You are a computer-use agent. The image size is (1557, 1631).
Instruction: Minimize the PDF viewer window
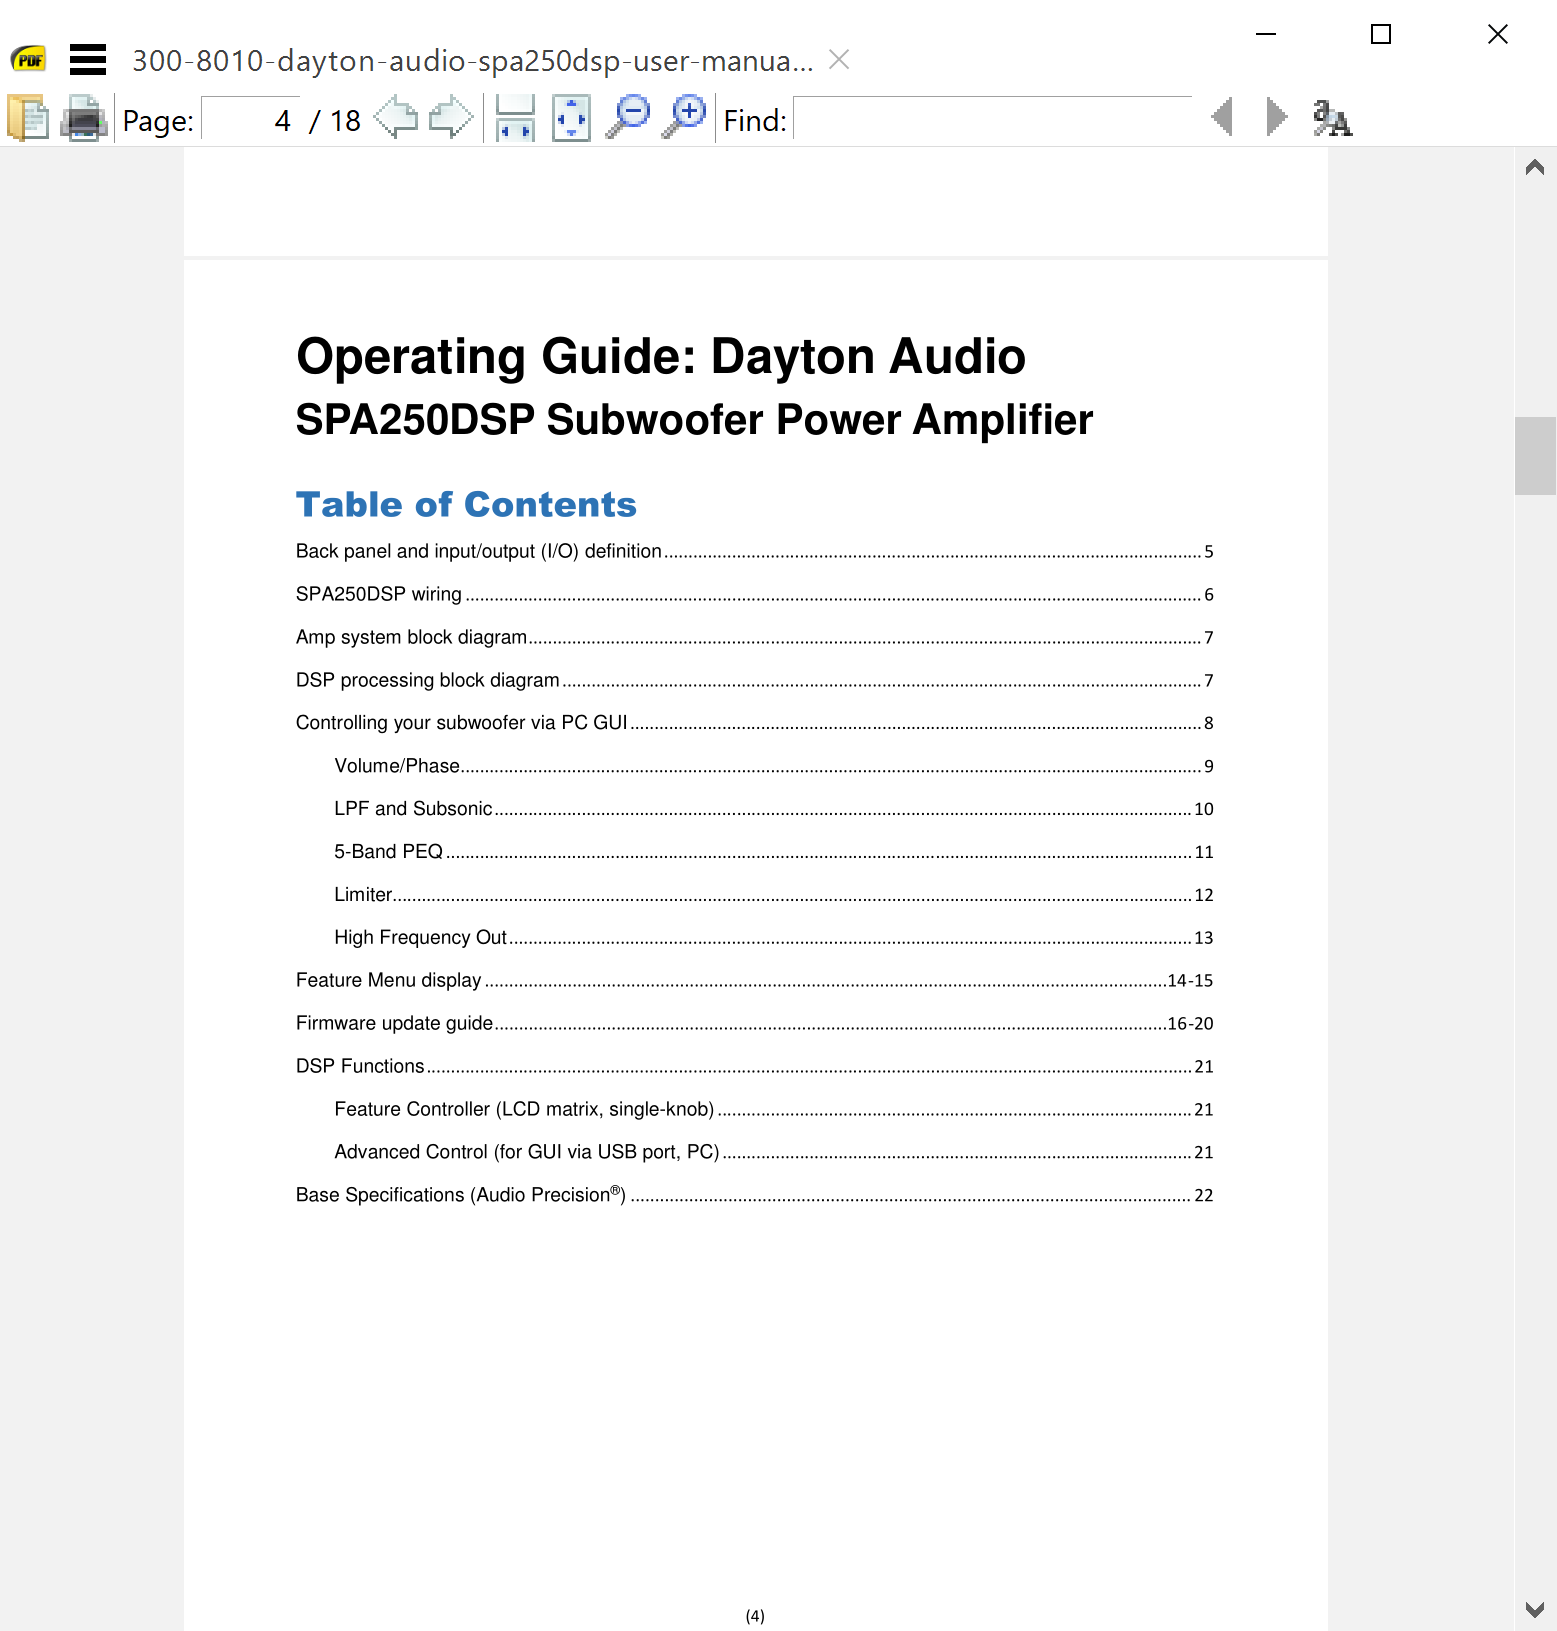[x=1266, y=34]
